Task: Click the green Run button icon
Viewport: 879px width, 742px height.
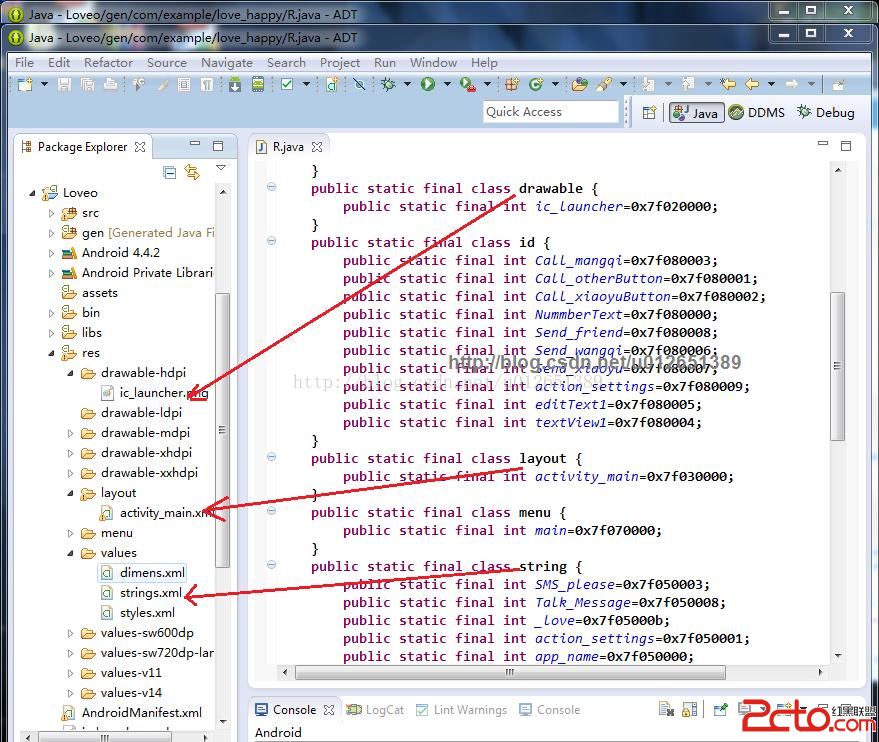Action: click(428, 85)
